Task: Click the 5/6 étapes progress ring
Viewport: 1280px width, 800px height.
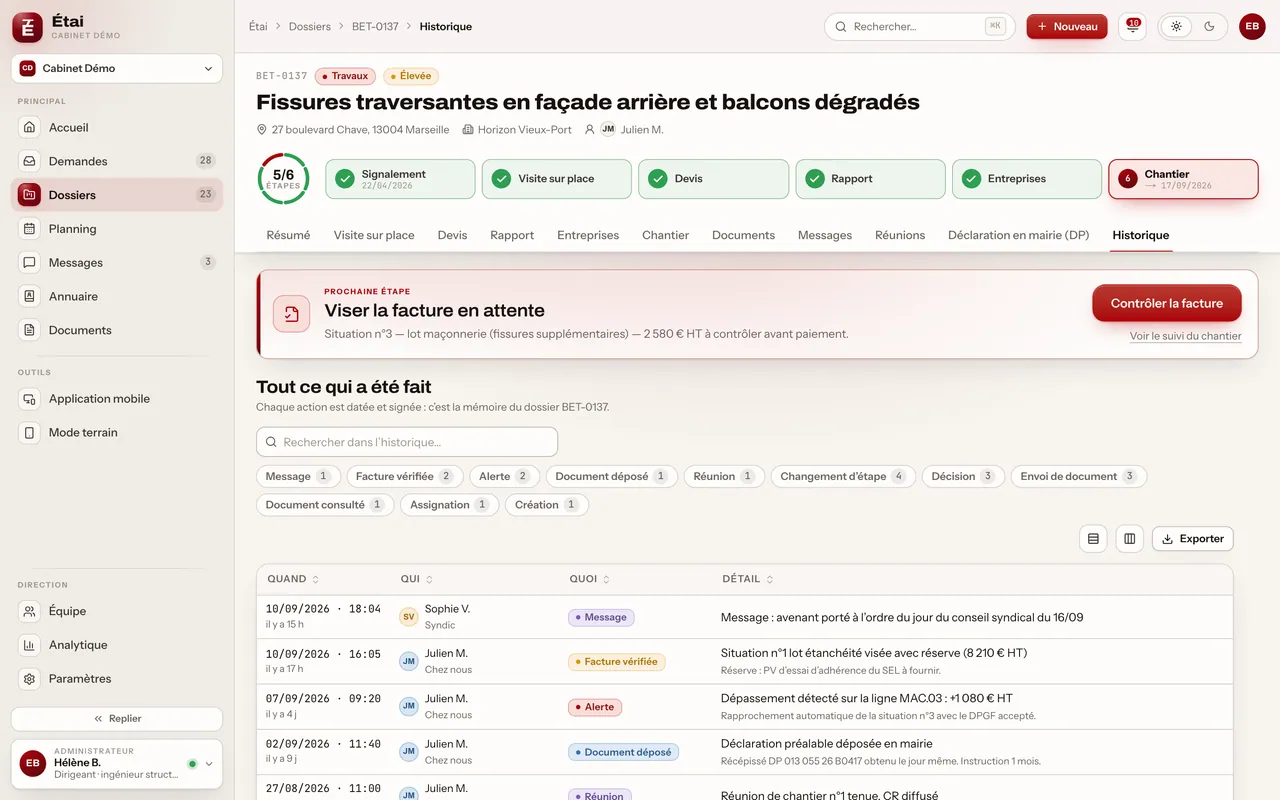Action: tap(283, 179)
